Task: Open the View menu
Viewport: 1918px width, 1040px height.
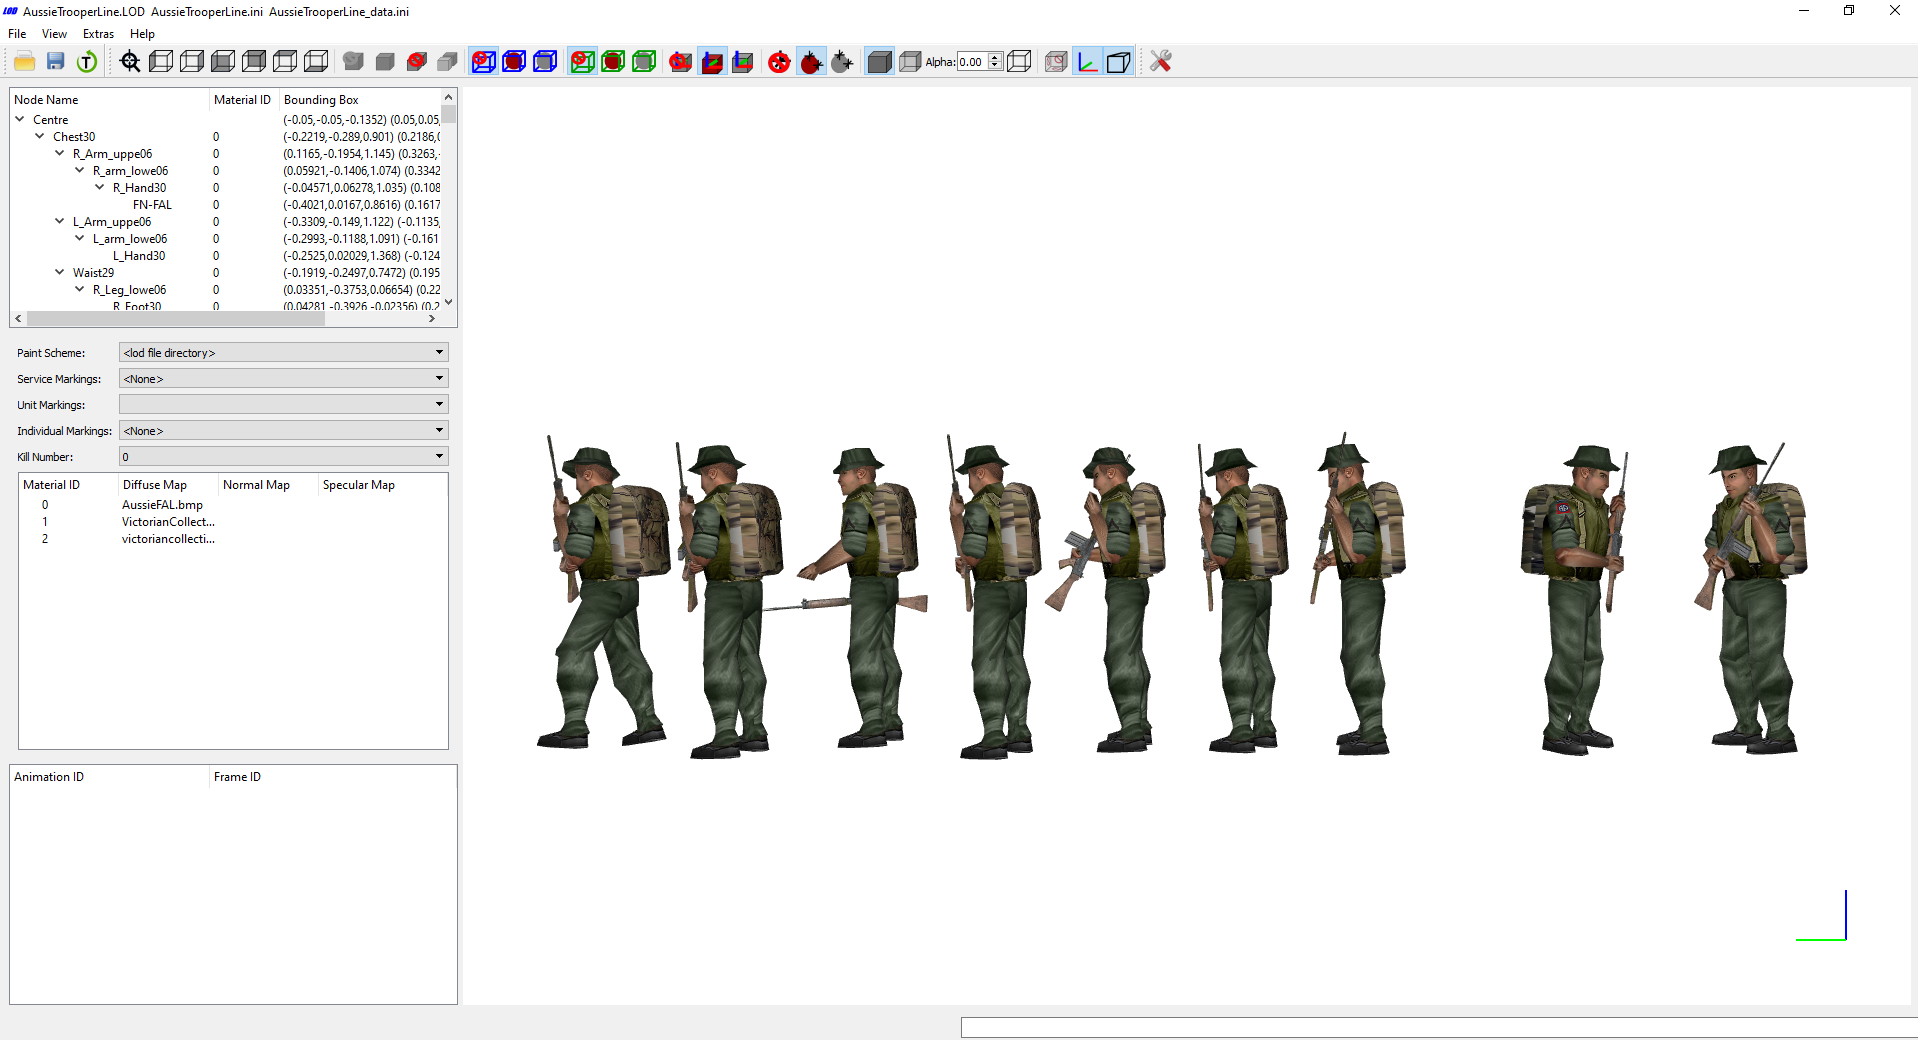Action: pos(54,34)
